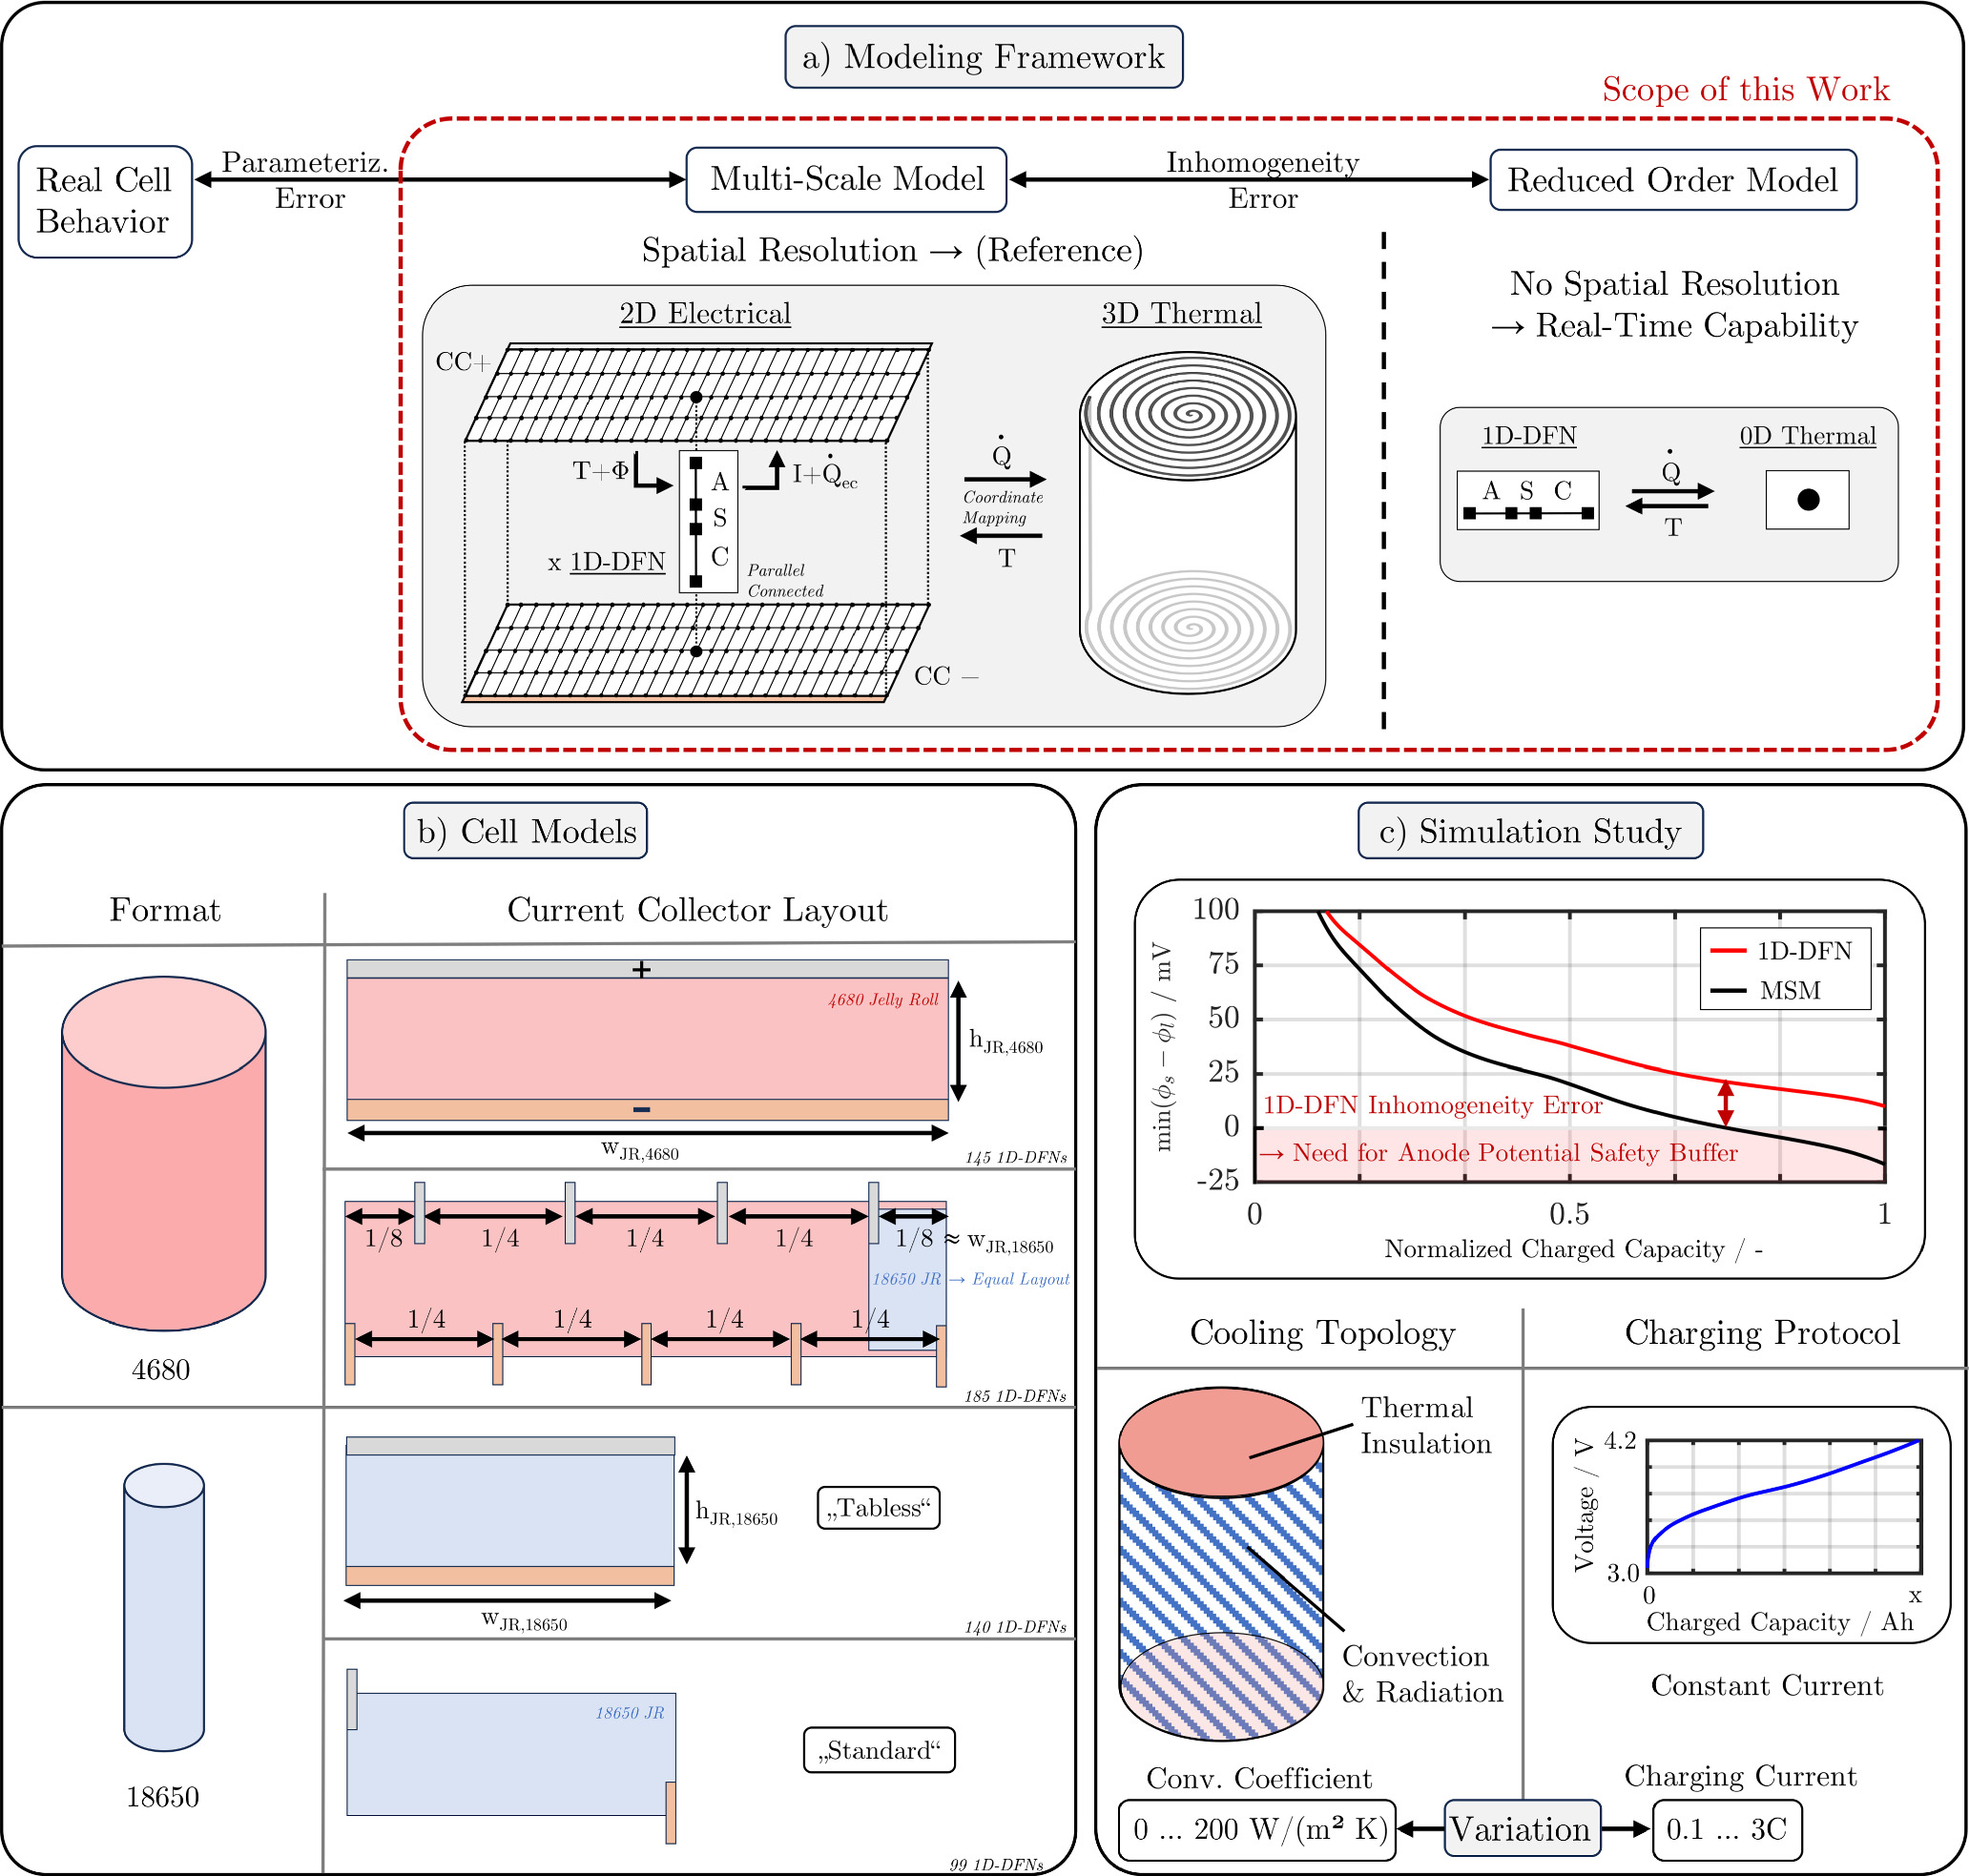Click the 'Multi-Scale Model' box

846,180
